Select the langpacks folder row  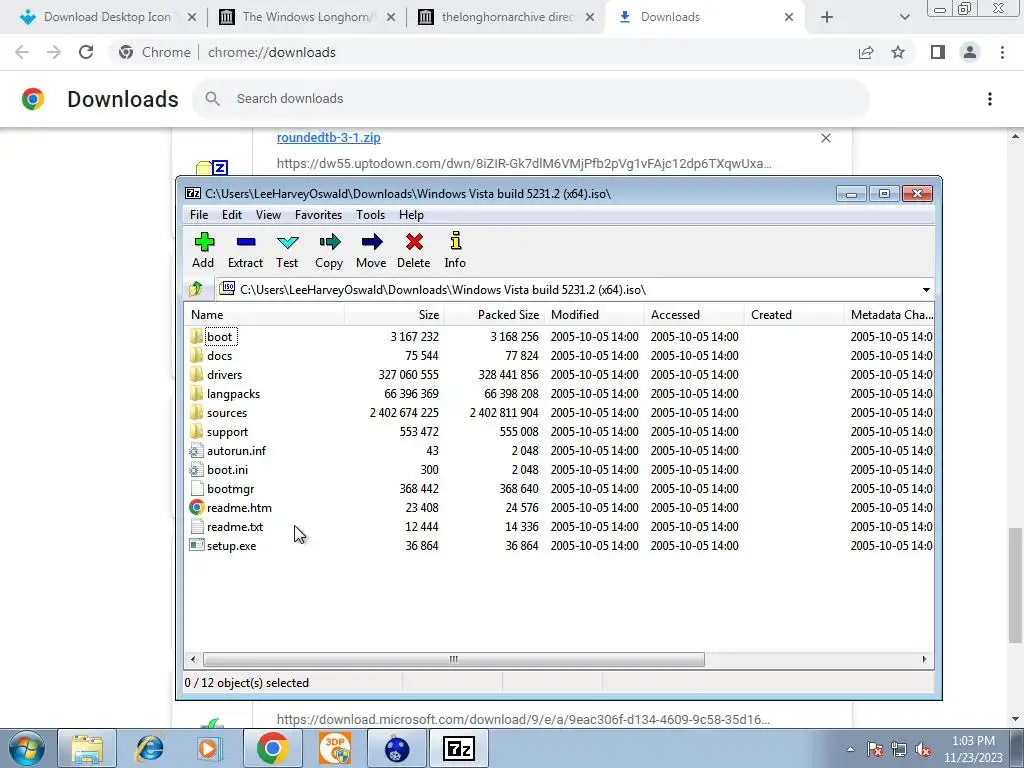559,393
